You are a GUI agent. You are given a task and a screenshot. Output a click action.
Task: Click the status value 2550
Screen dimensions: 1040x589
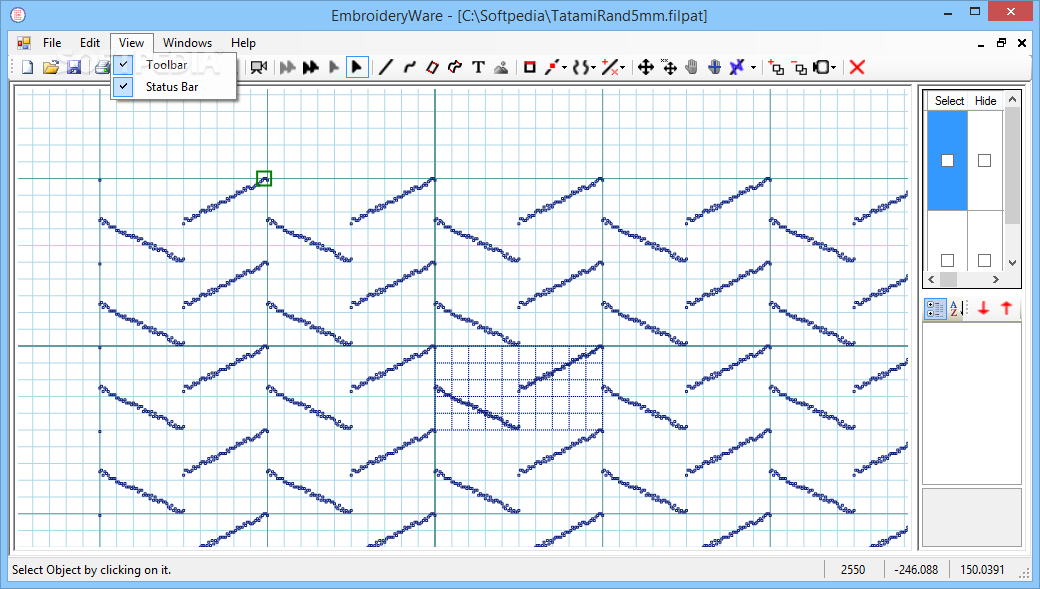pyautogui.click(x=853, y=570)
